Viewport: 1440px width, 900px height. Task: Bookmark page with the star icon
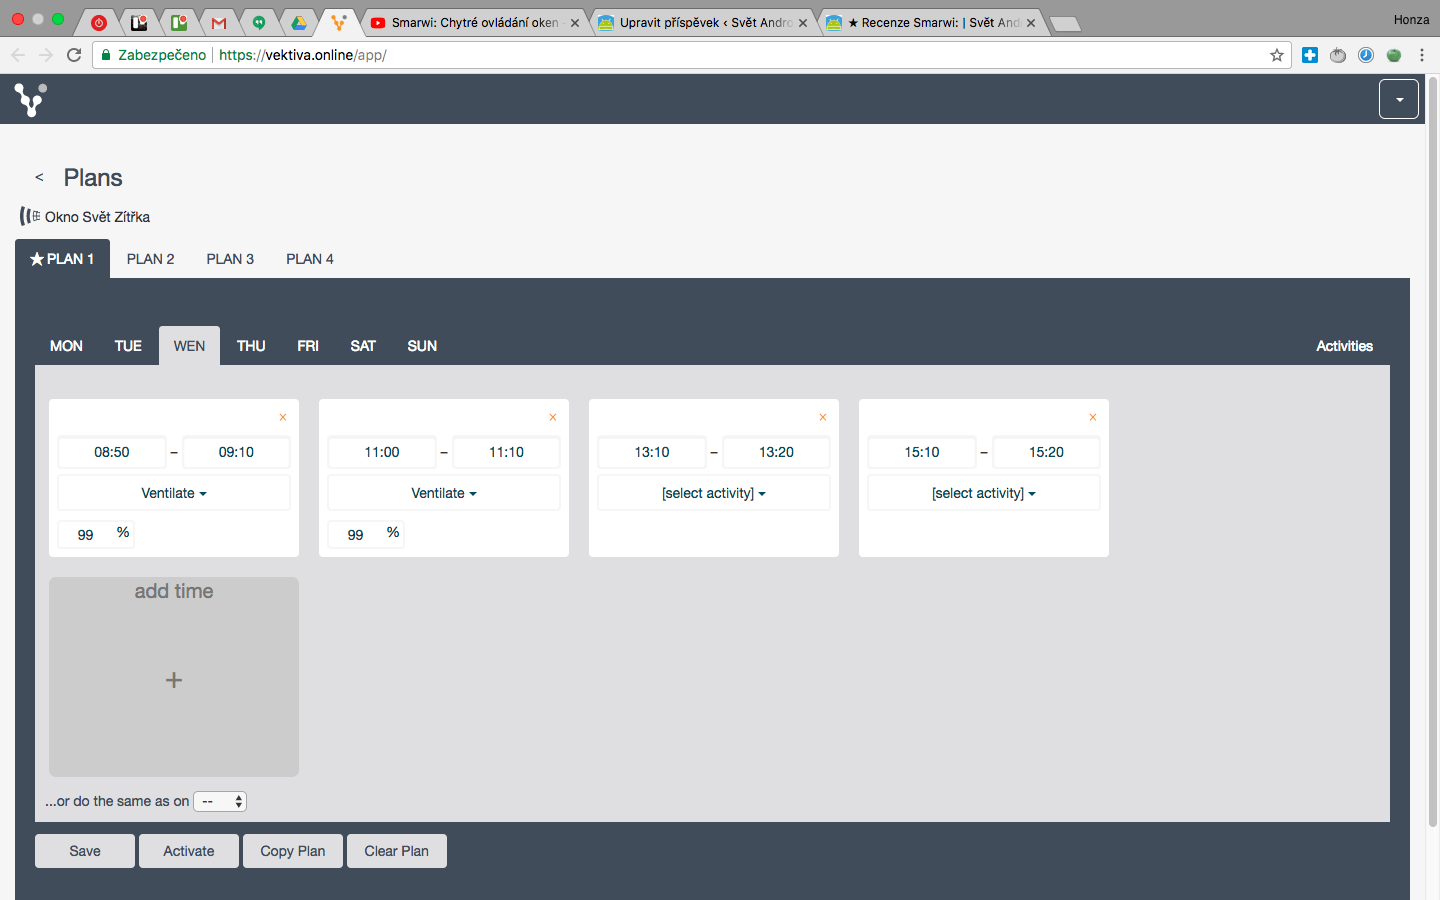click(x=1276, y=55)
